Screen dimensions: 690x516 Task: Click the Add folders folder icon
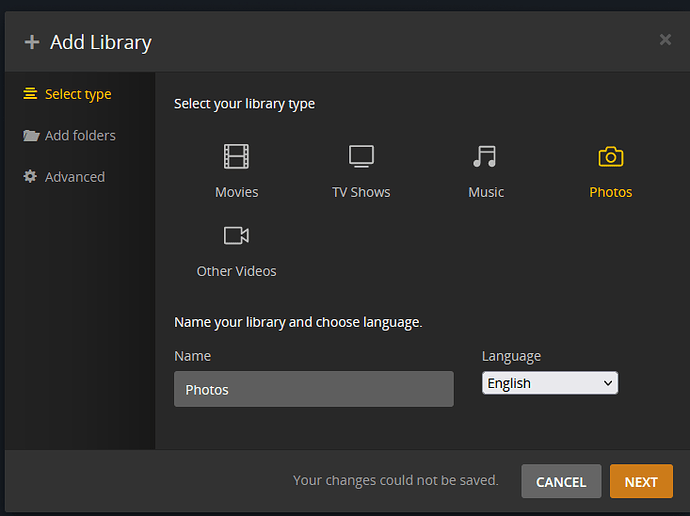31,136
